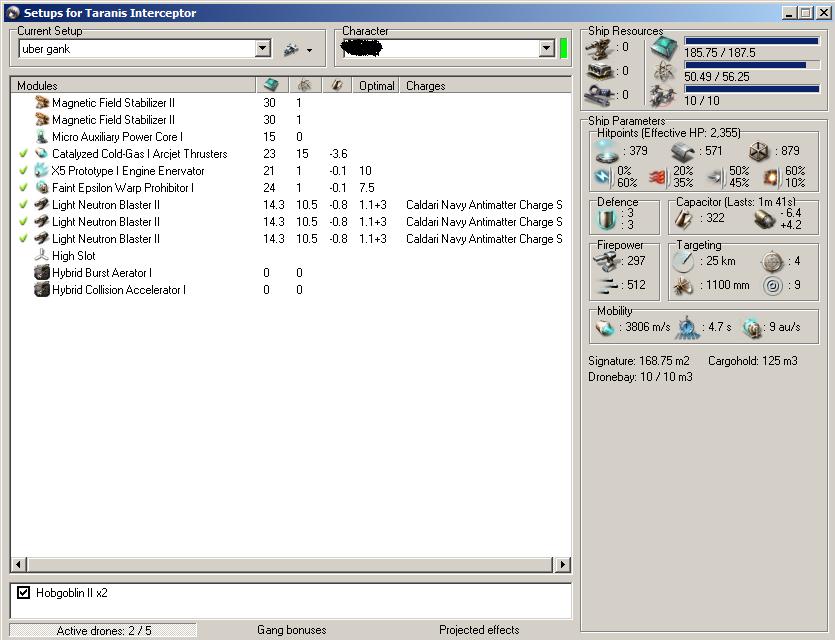Click the max velocity icon showing 3806 m/s
835x640 pixels.
[605, 328]
